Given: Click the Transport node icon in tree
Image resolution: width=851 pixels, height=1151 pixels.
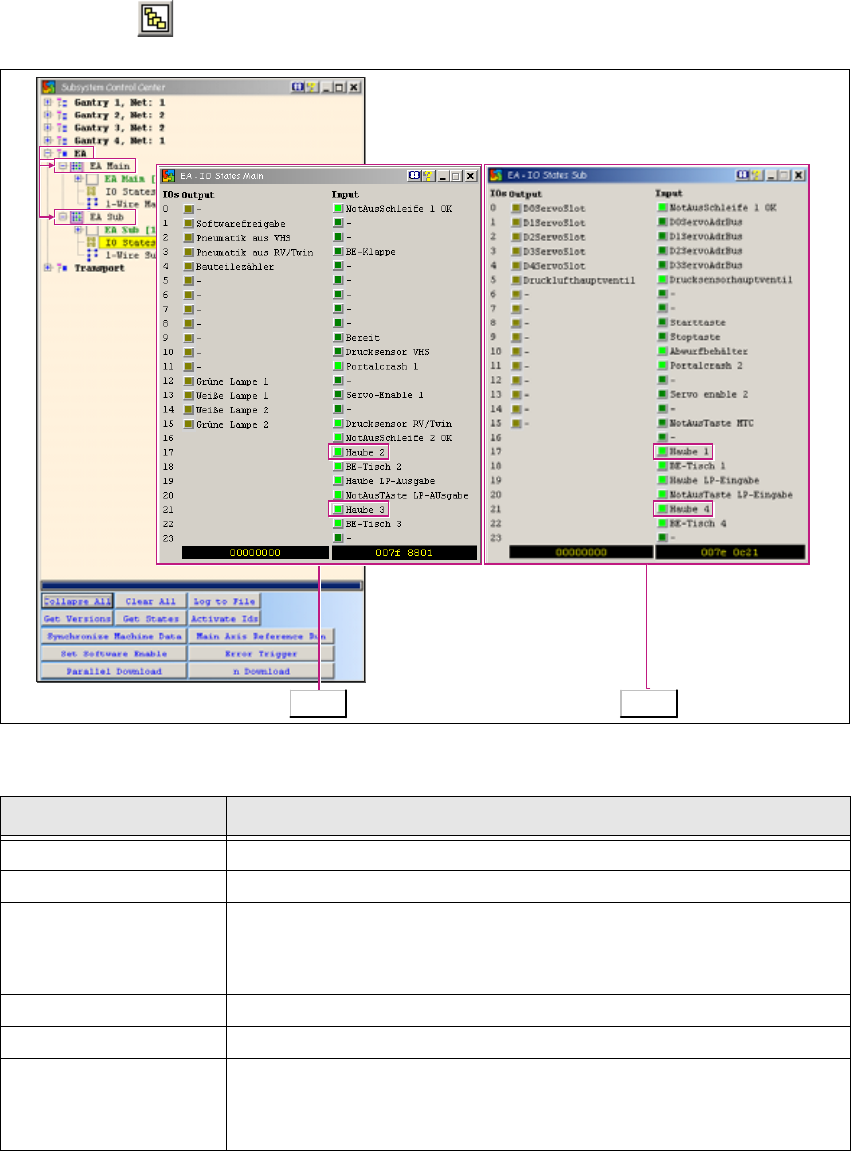Looking at the screenshot, I should pyautogui.click(x=62, y=268).
